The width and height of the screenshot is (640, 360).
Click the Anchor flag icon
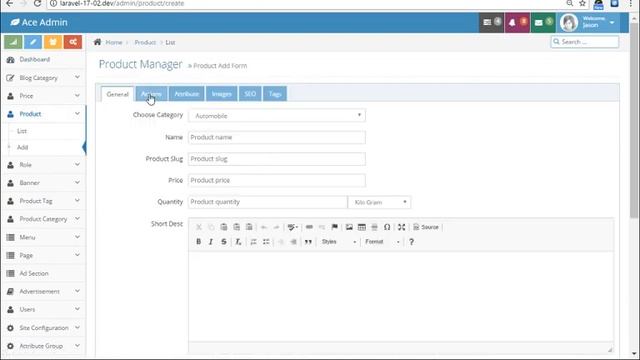pos(334,227)
